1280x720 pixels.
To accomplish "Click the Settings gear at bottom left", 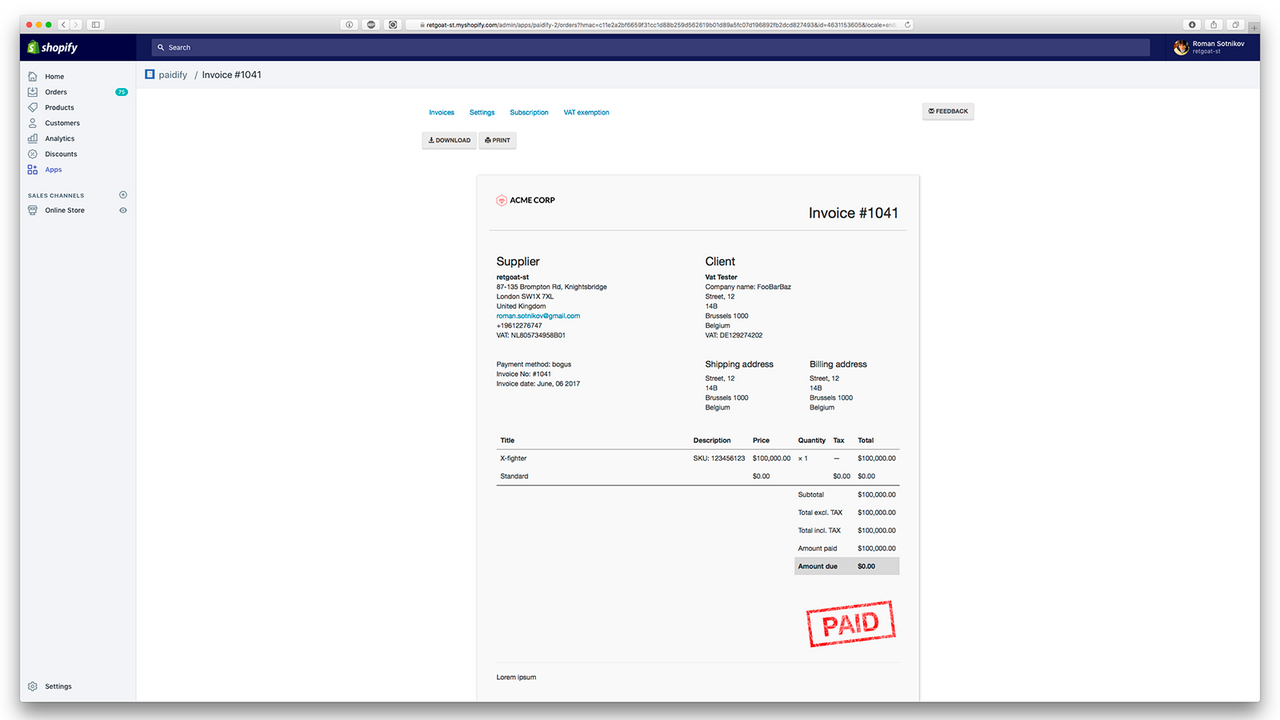I will pyautogui.click(x=33, y=686).
